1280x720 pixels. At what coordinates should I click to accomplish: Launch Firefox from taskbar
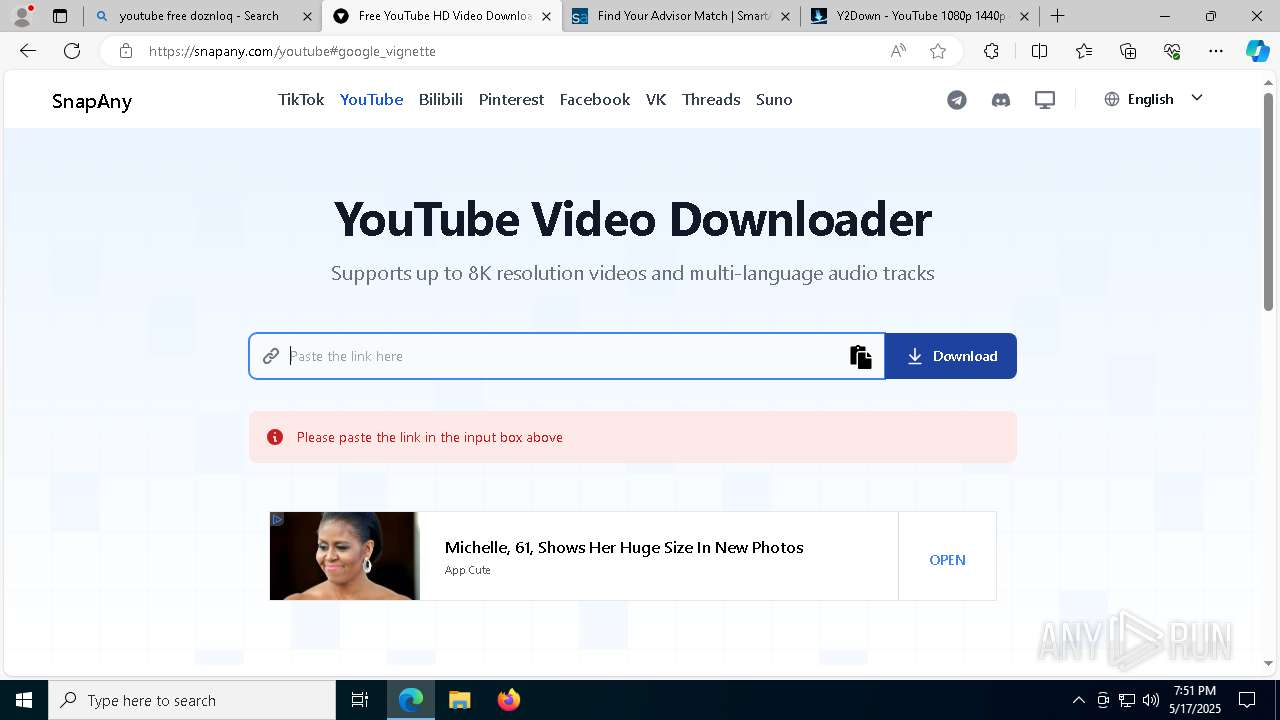pyautogui.click(x=508, y=700)
